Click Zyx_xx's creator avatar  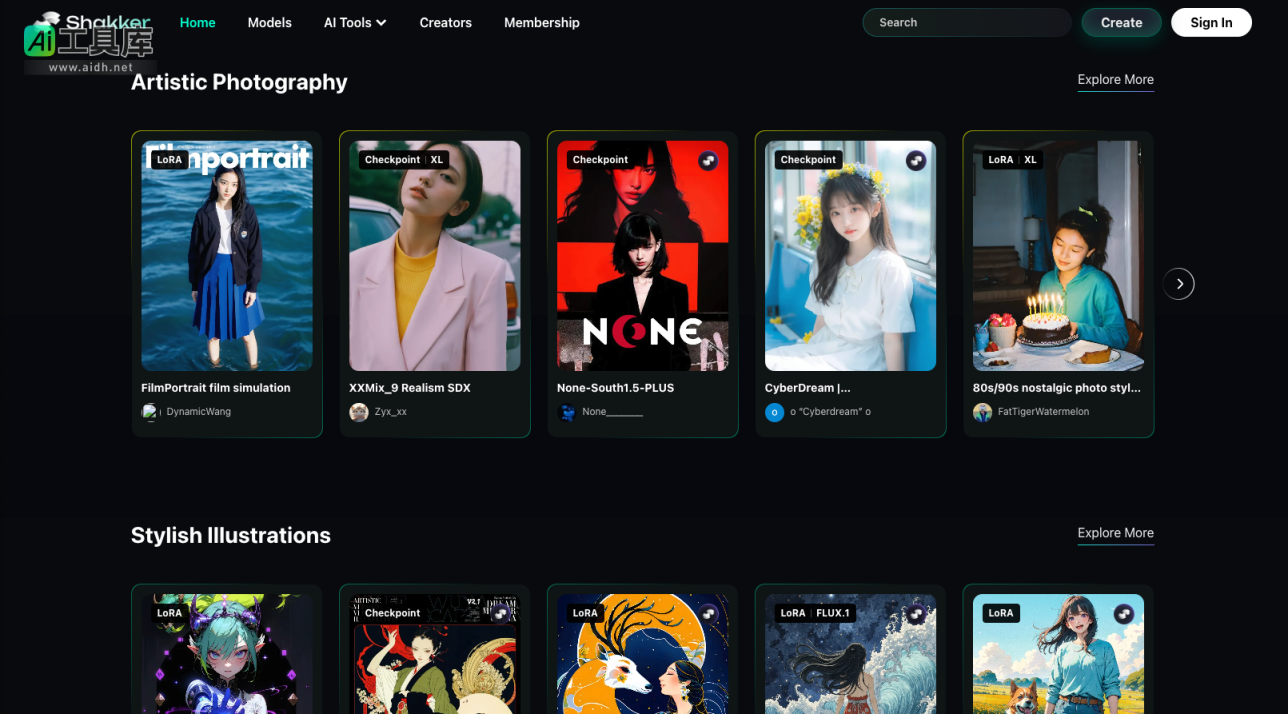pyautogui.click(x=359, y=412)
